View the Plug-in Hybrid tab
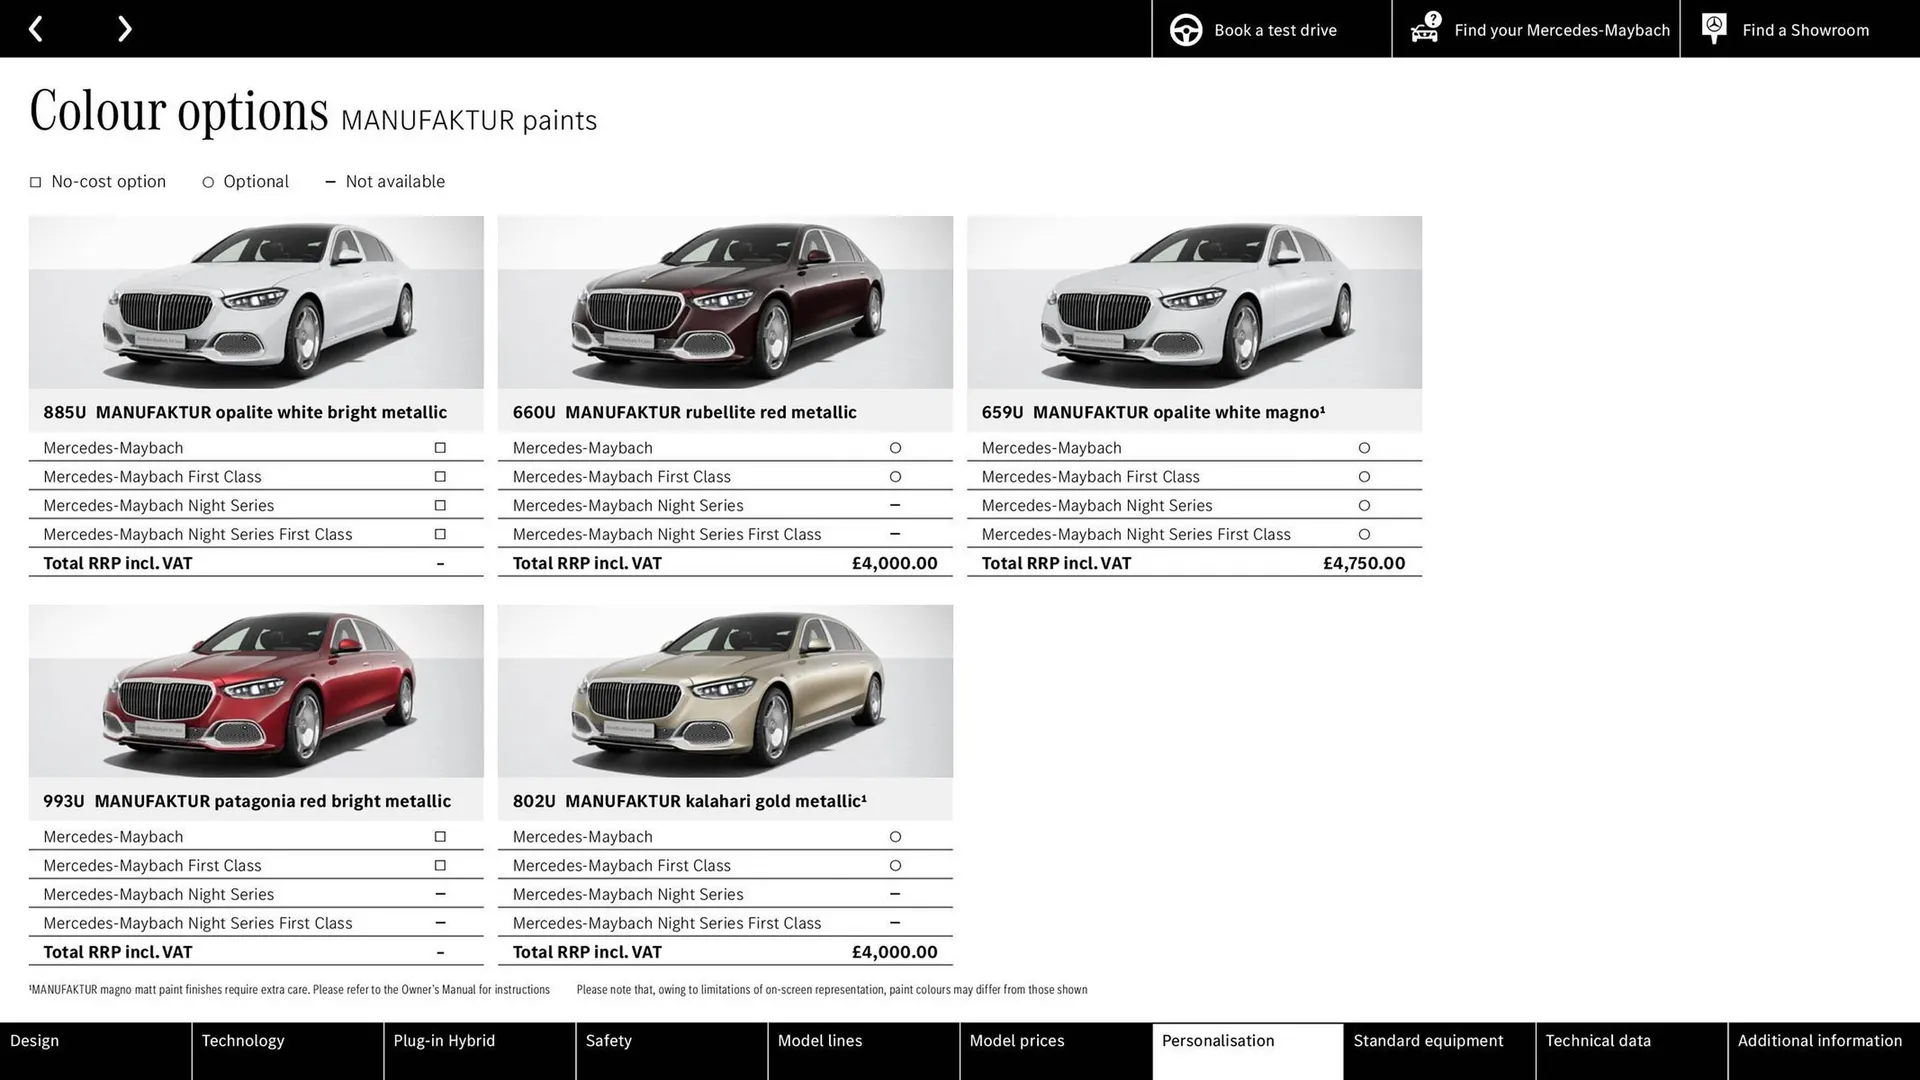Viewport: 1920px width, 1080px height. coord(444,1040)
